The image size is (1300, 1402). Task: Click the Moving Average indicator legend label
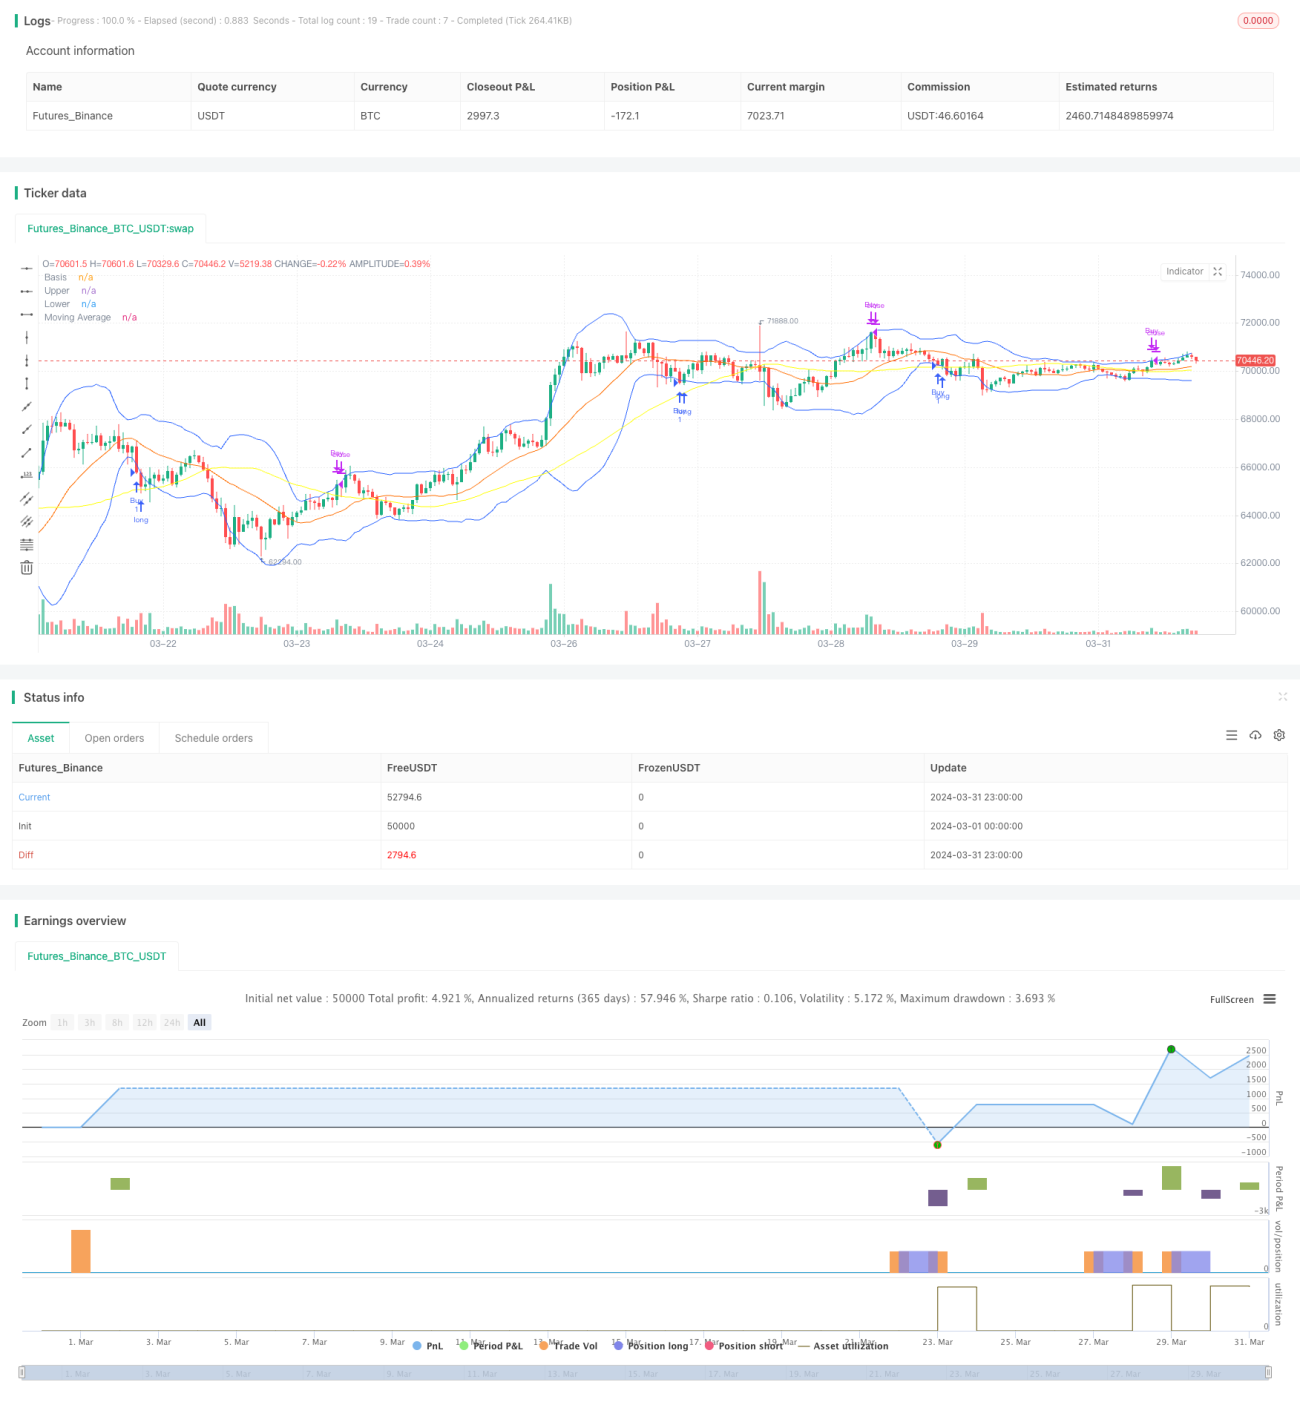[77, 317]
